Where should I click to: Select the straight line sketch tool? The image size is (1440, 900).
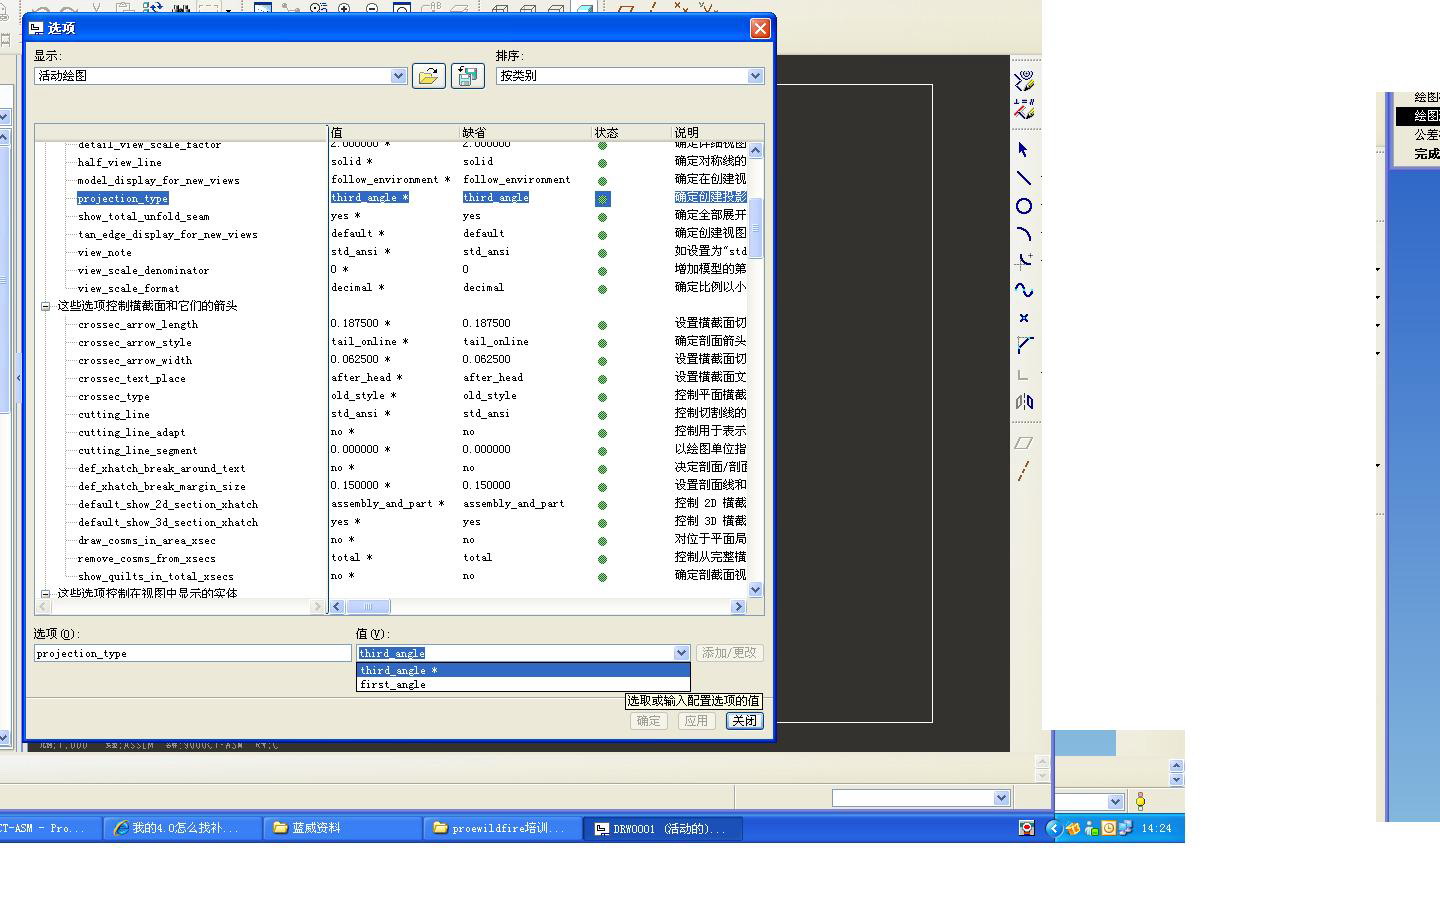tap(1023, 178)
